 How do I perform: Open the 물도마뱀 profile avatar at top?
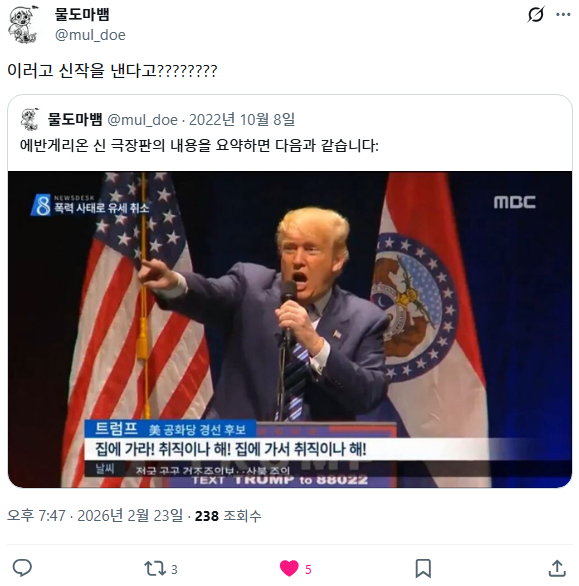point(23,25)
